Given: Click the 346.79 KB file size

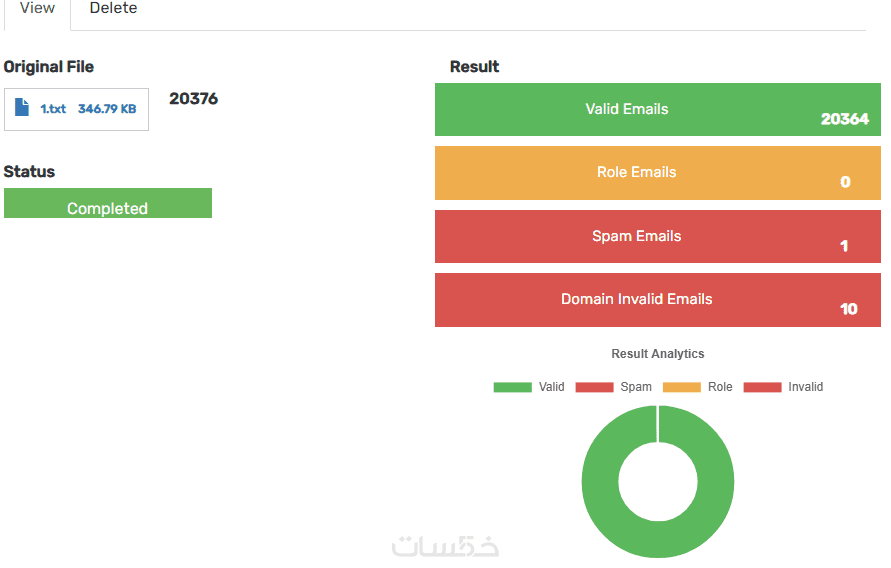Looking at the screenshot, I should click(x=107, y=109).
